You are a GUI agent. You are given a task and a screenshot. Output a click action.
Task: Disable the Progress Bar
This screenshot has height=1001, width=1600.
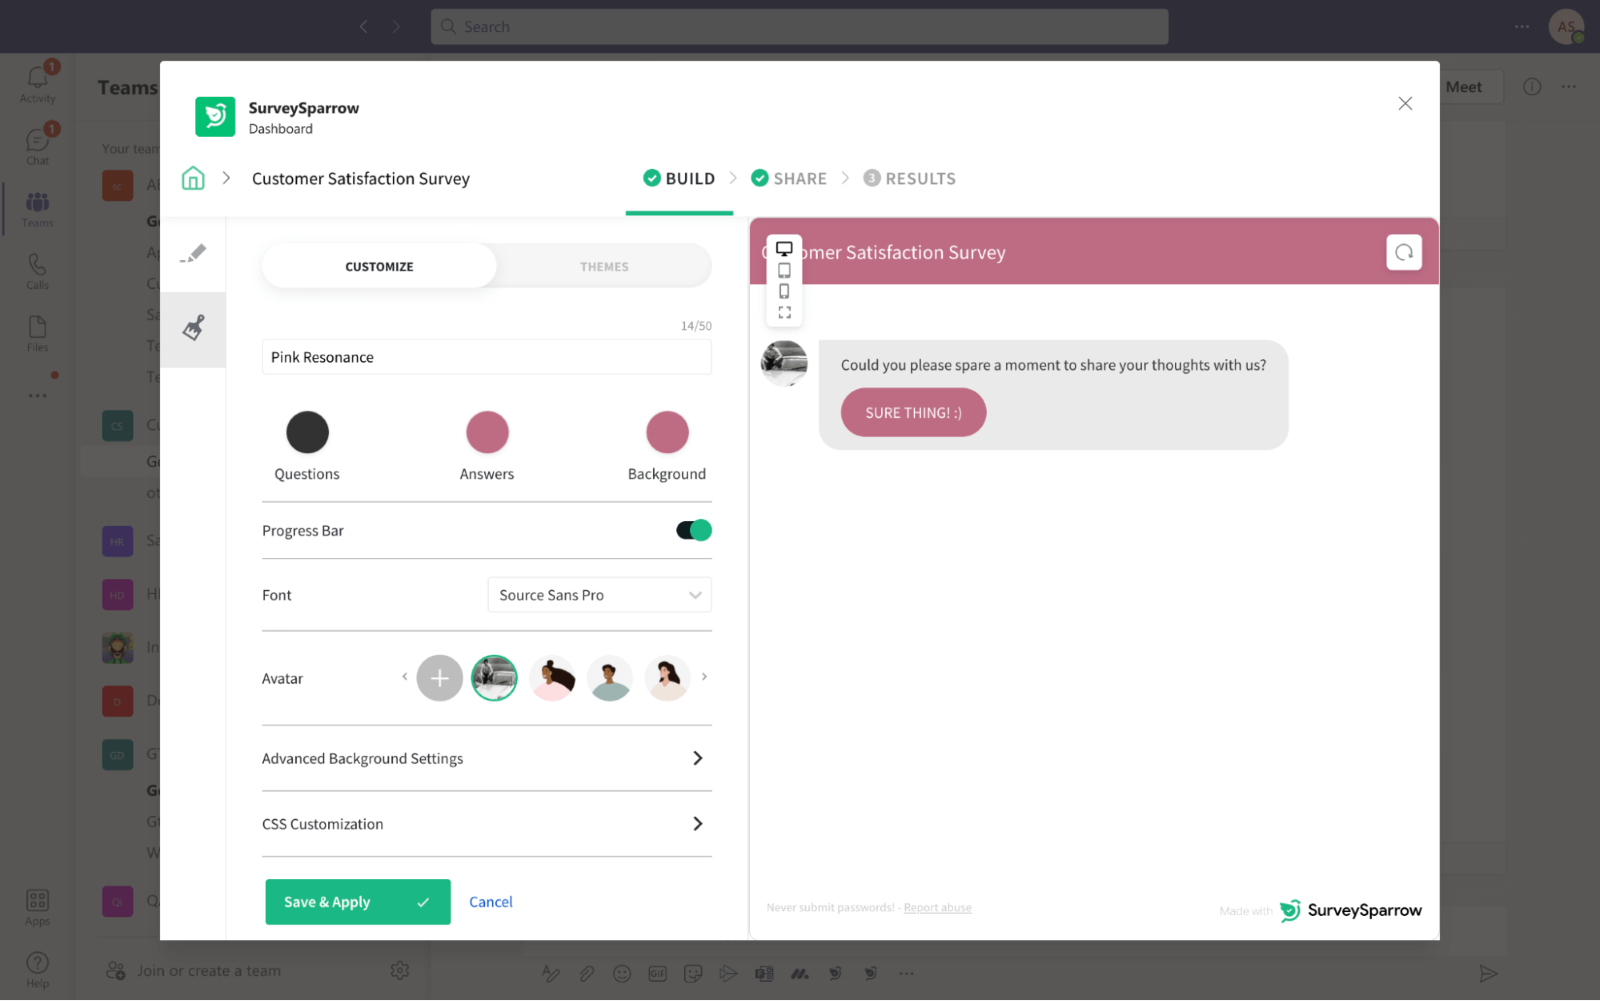coord(693,530)
